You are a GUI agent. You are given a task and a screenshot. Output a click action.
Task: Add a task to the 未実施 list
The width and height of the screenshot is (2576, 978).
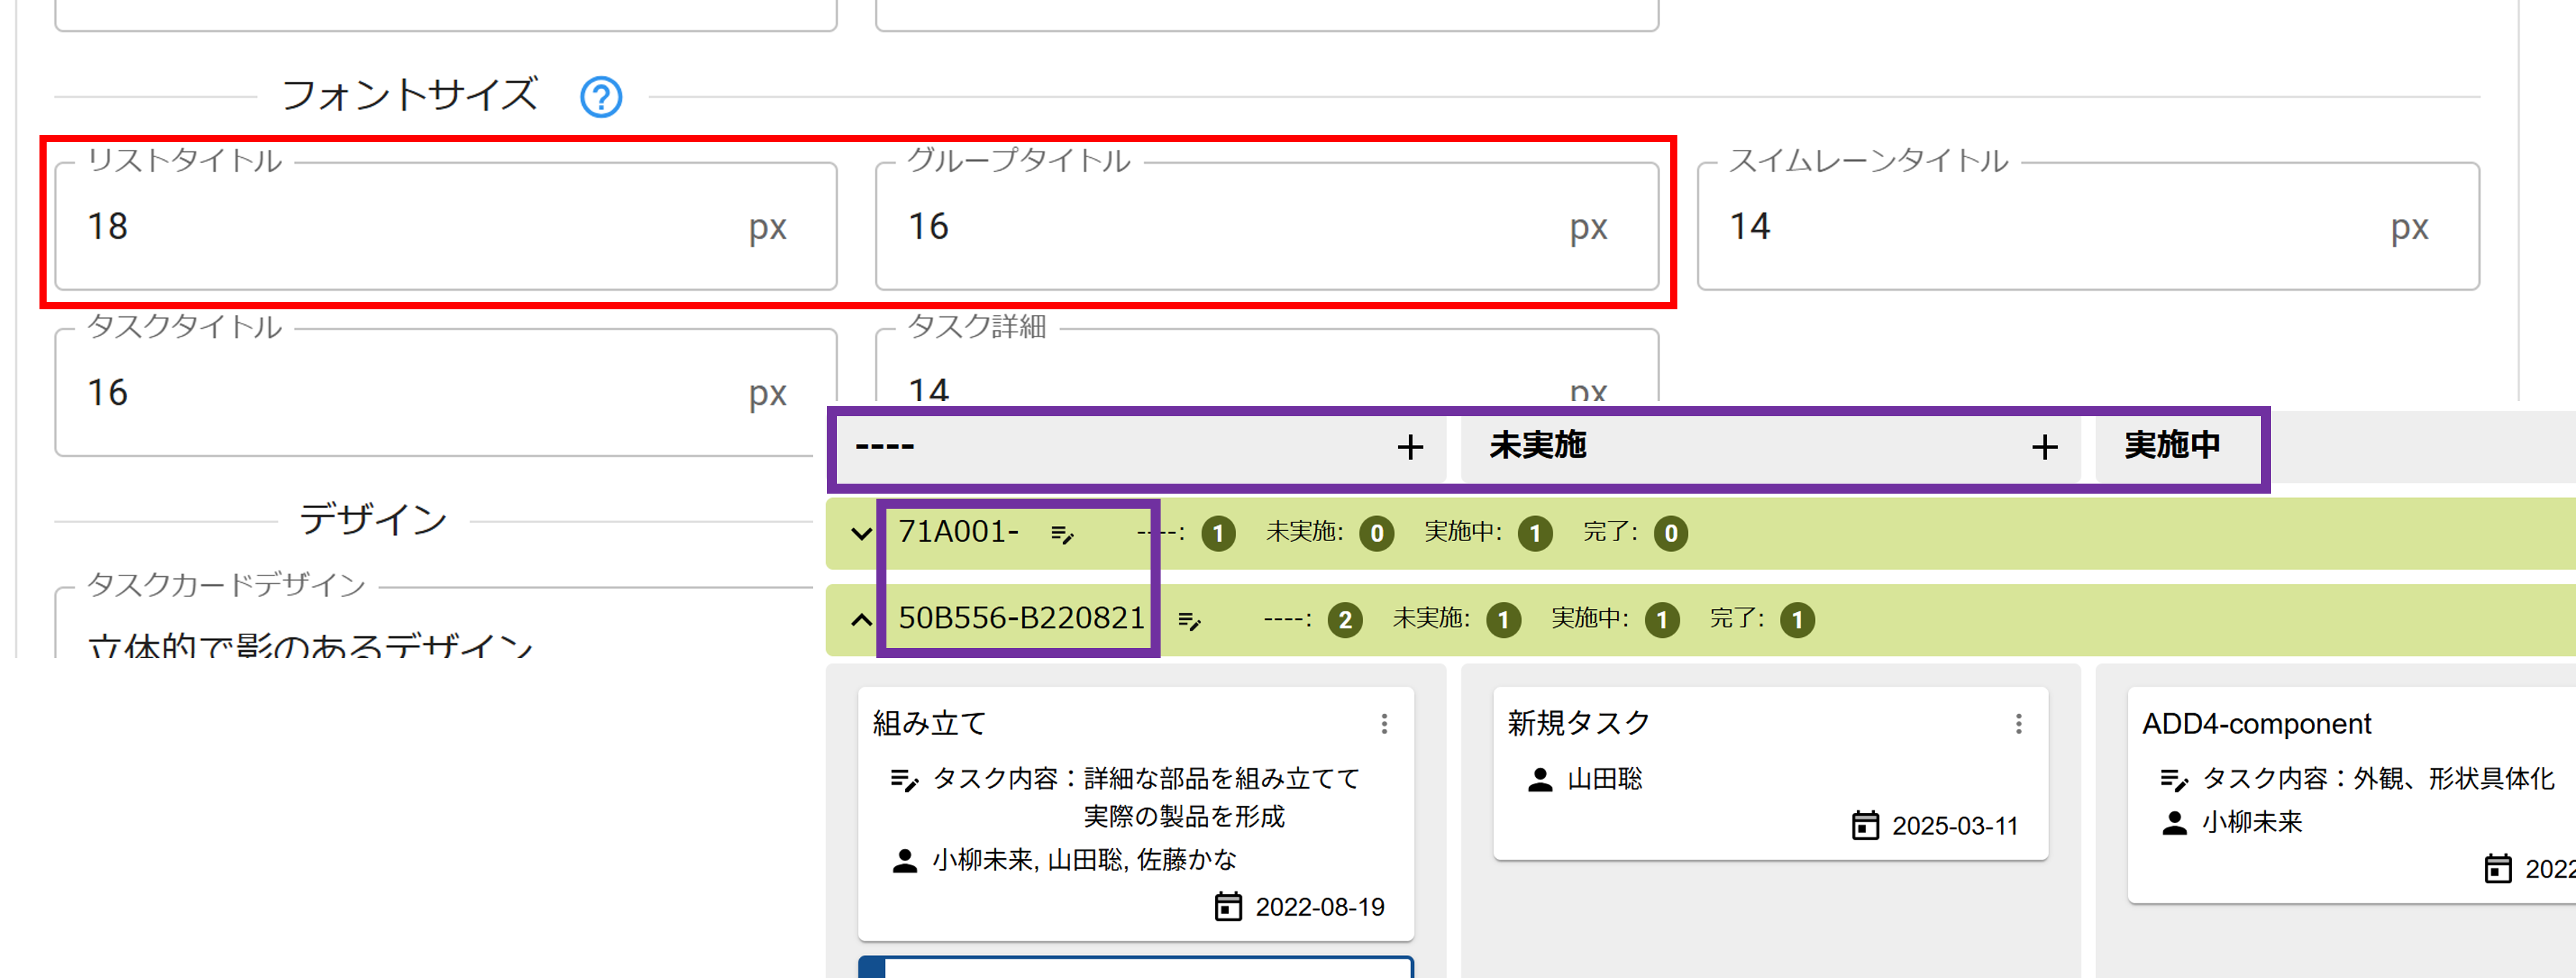pos(2044,447)
